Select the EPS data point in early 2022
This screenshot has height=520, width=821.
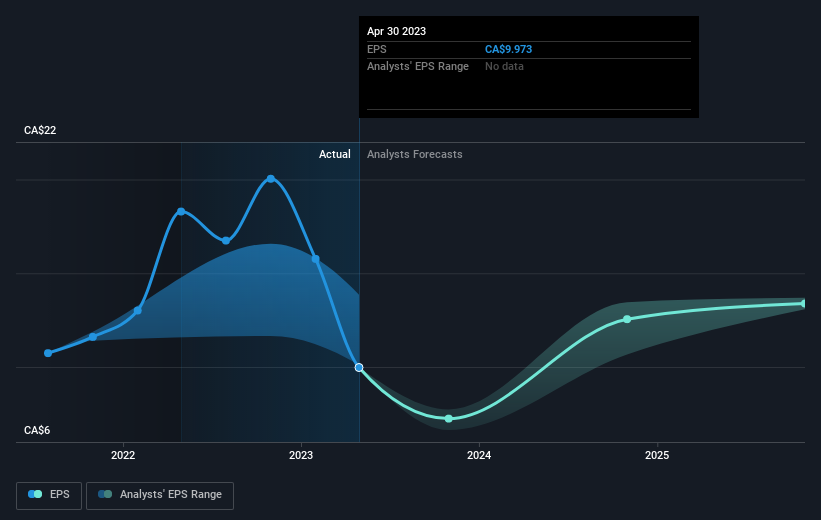(x=138, y=311)
